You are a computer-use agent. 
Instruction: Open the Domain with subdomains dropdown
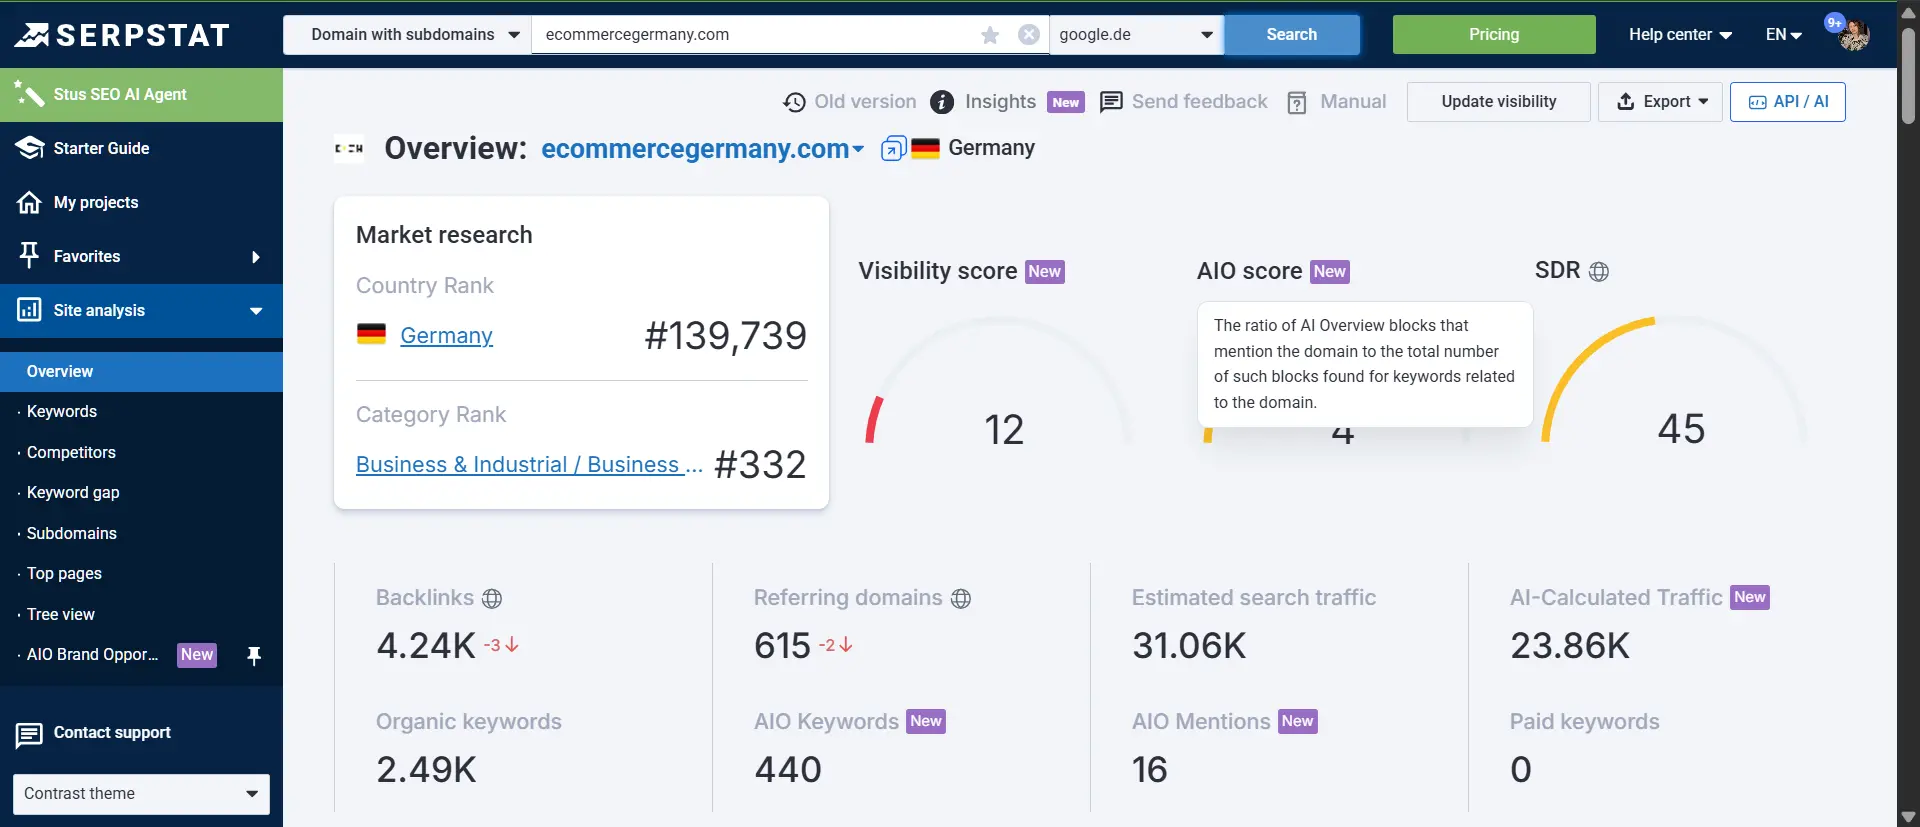tap(407, 34)
